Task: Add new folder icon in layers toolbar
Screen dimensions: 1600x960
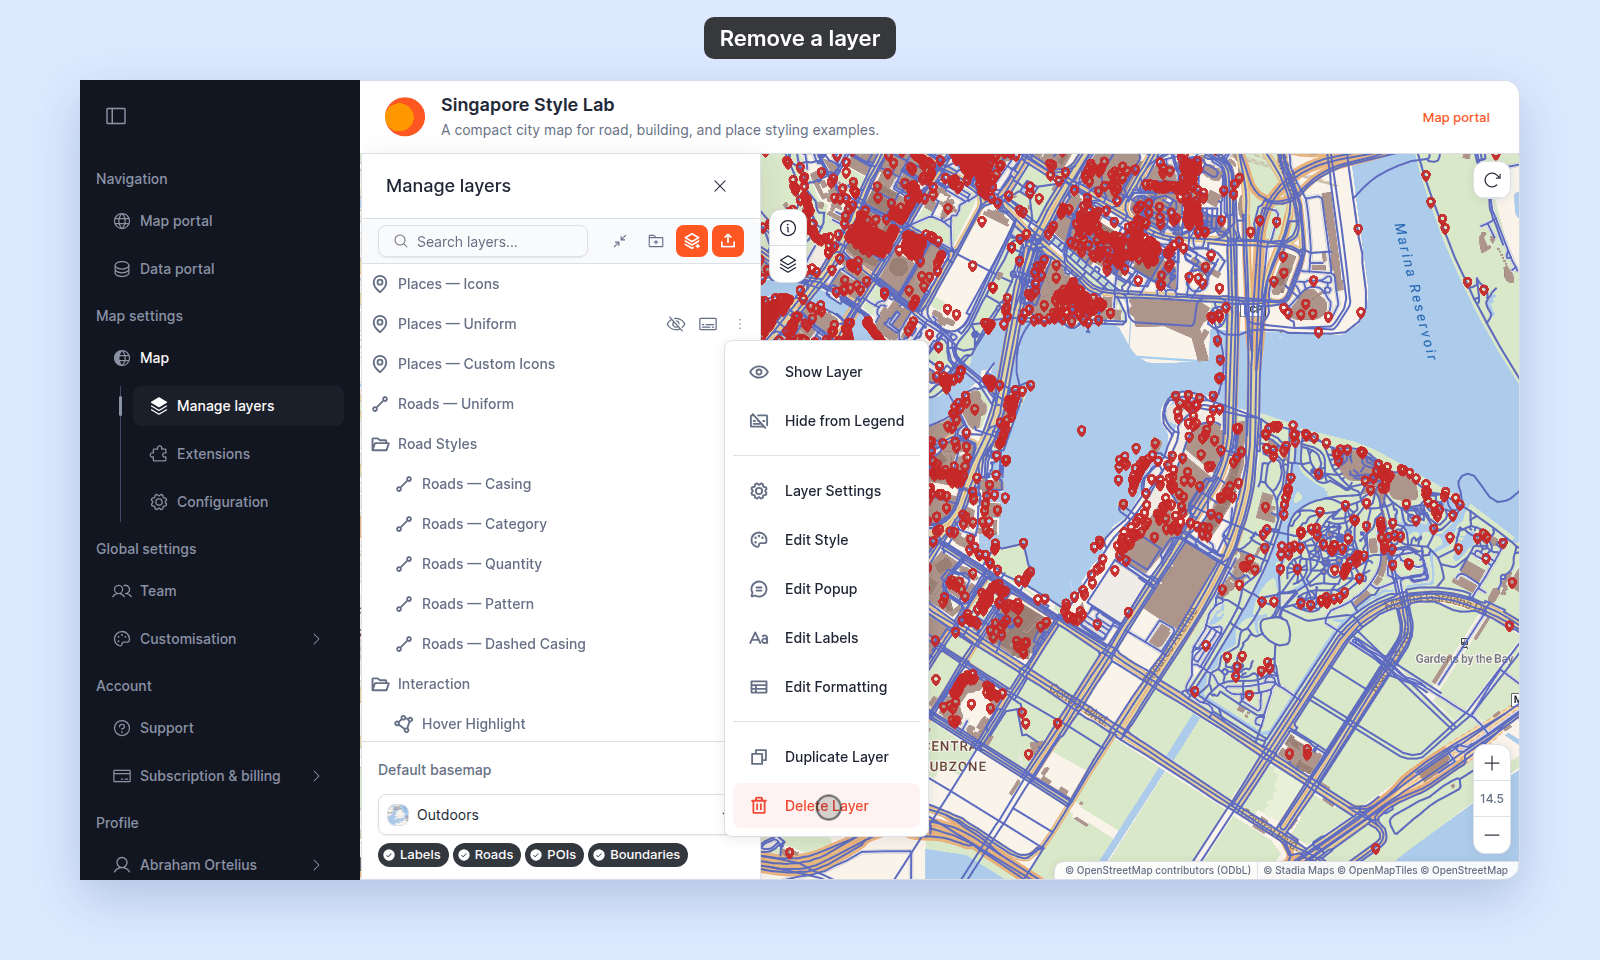Action: pyautogui.click(x=656, y=241)
